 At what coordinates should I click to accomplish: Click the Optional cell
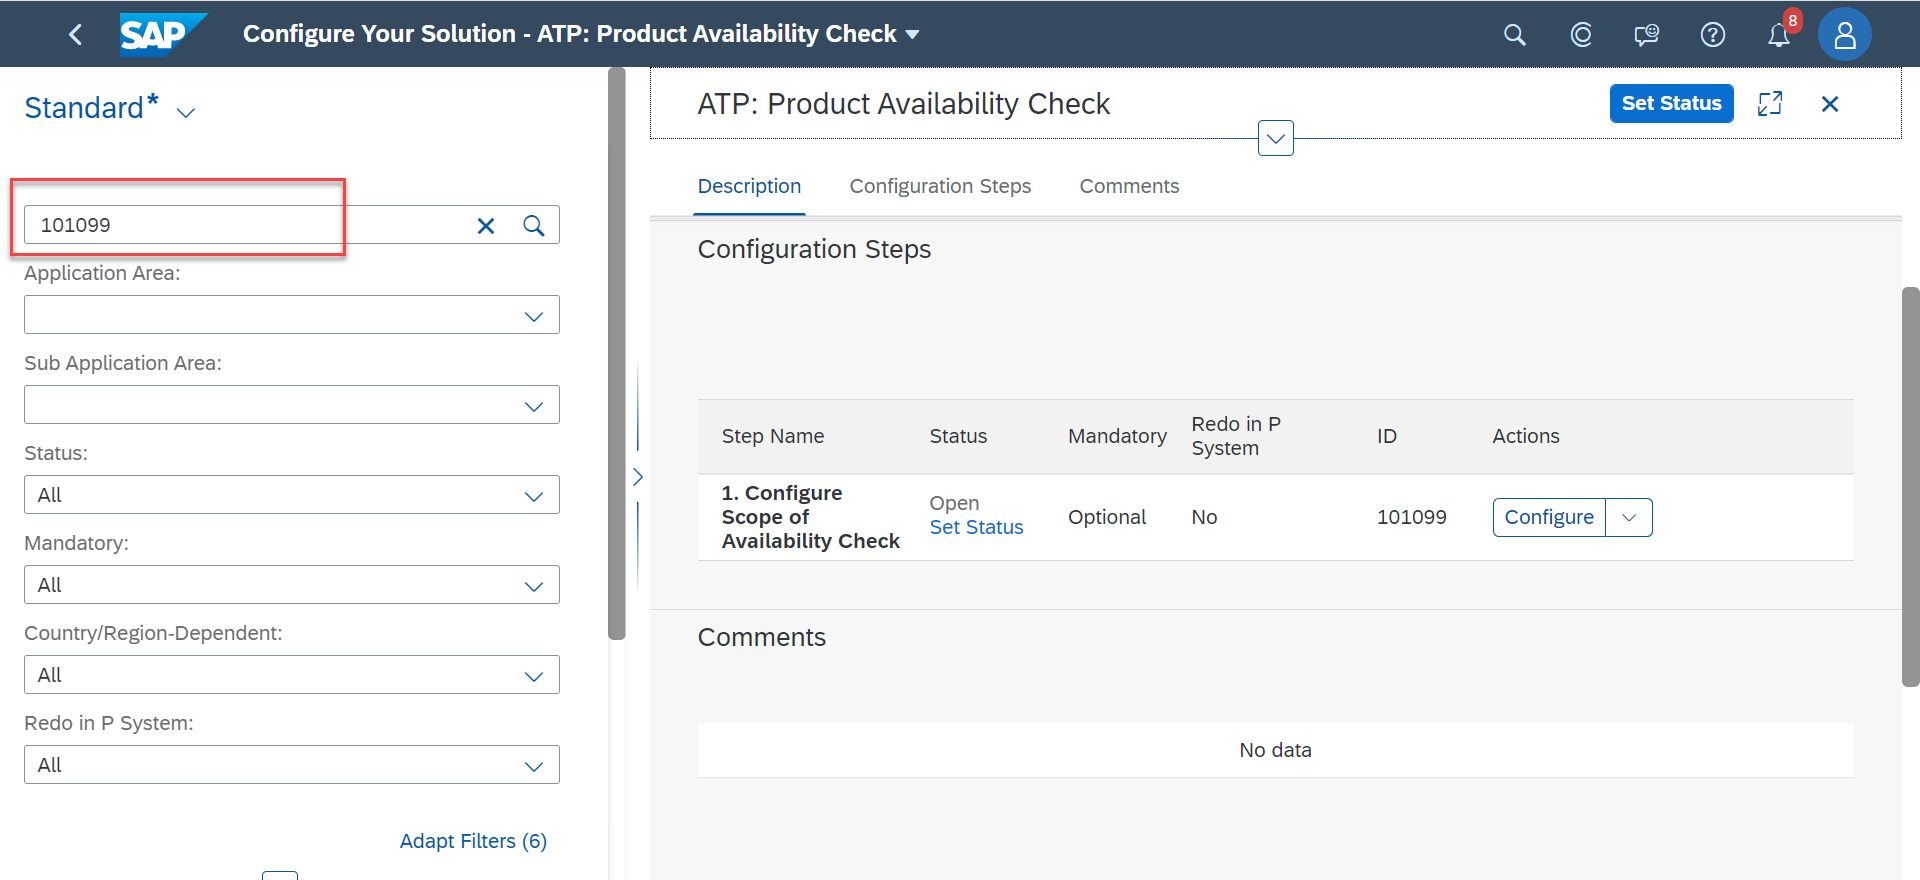click(x=1107, y=518)
